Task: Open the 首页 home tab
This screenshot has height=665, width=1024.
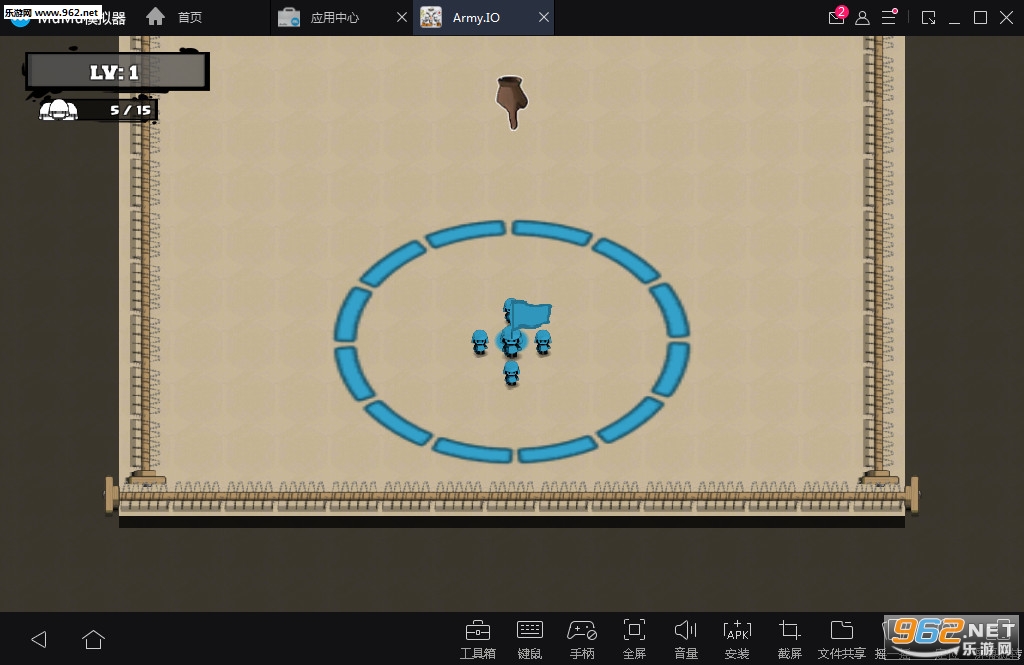Action: click(174, 17)
